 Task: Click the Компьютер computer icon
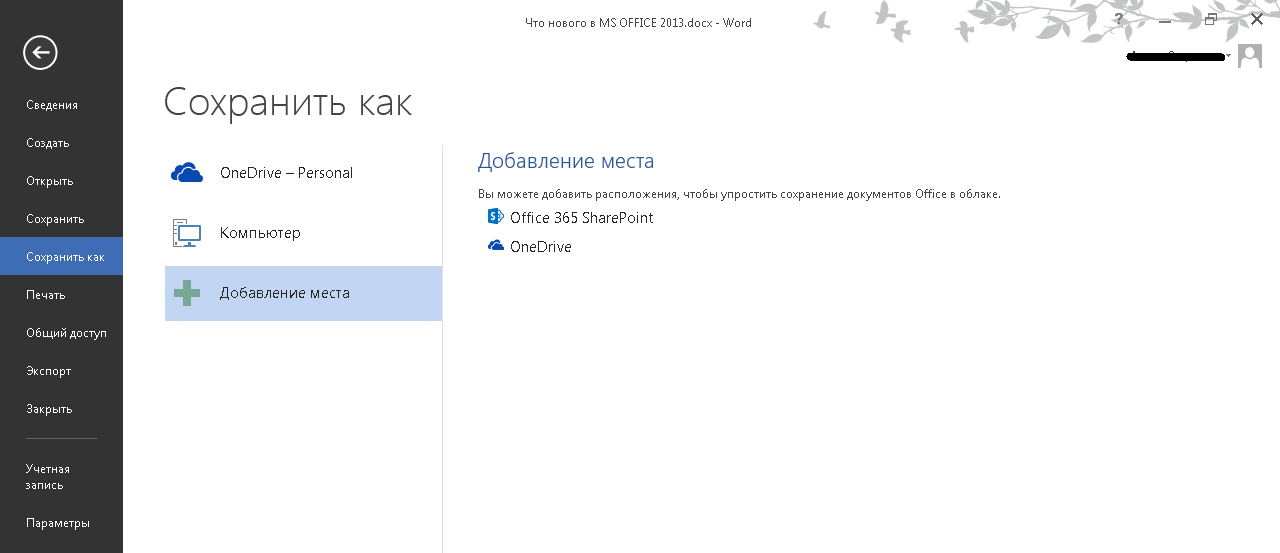(187, 233)
